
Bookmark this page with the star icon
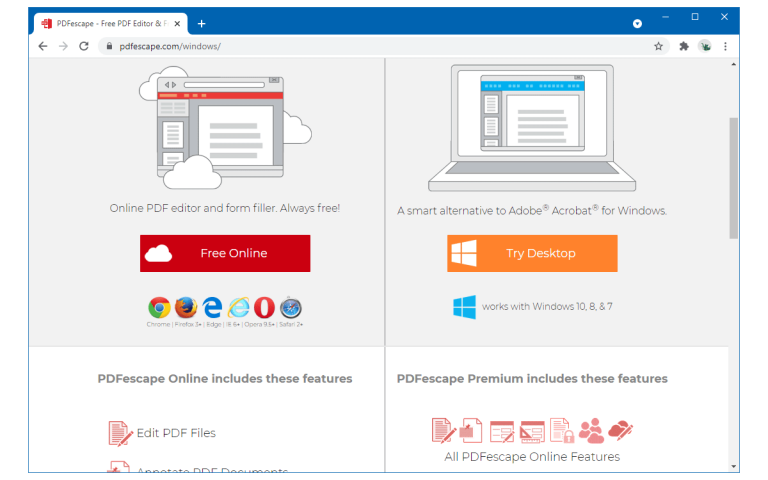(x=658, y=46)
